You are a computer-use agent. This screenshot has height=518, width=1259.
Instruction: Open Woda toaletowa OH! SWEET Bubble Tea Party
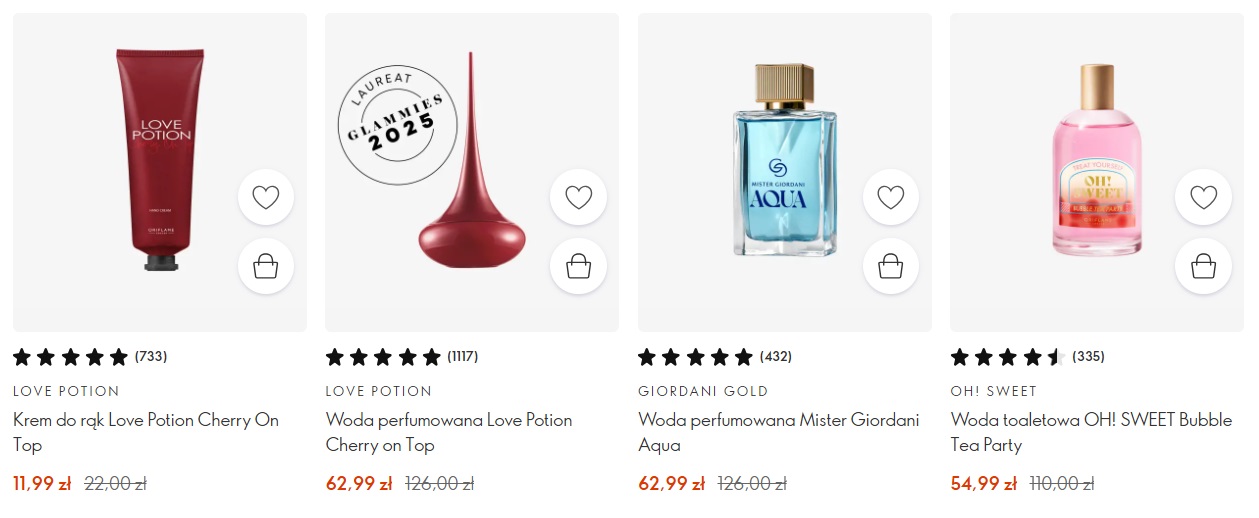1091,432
